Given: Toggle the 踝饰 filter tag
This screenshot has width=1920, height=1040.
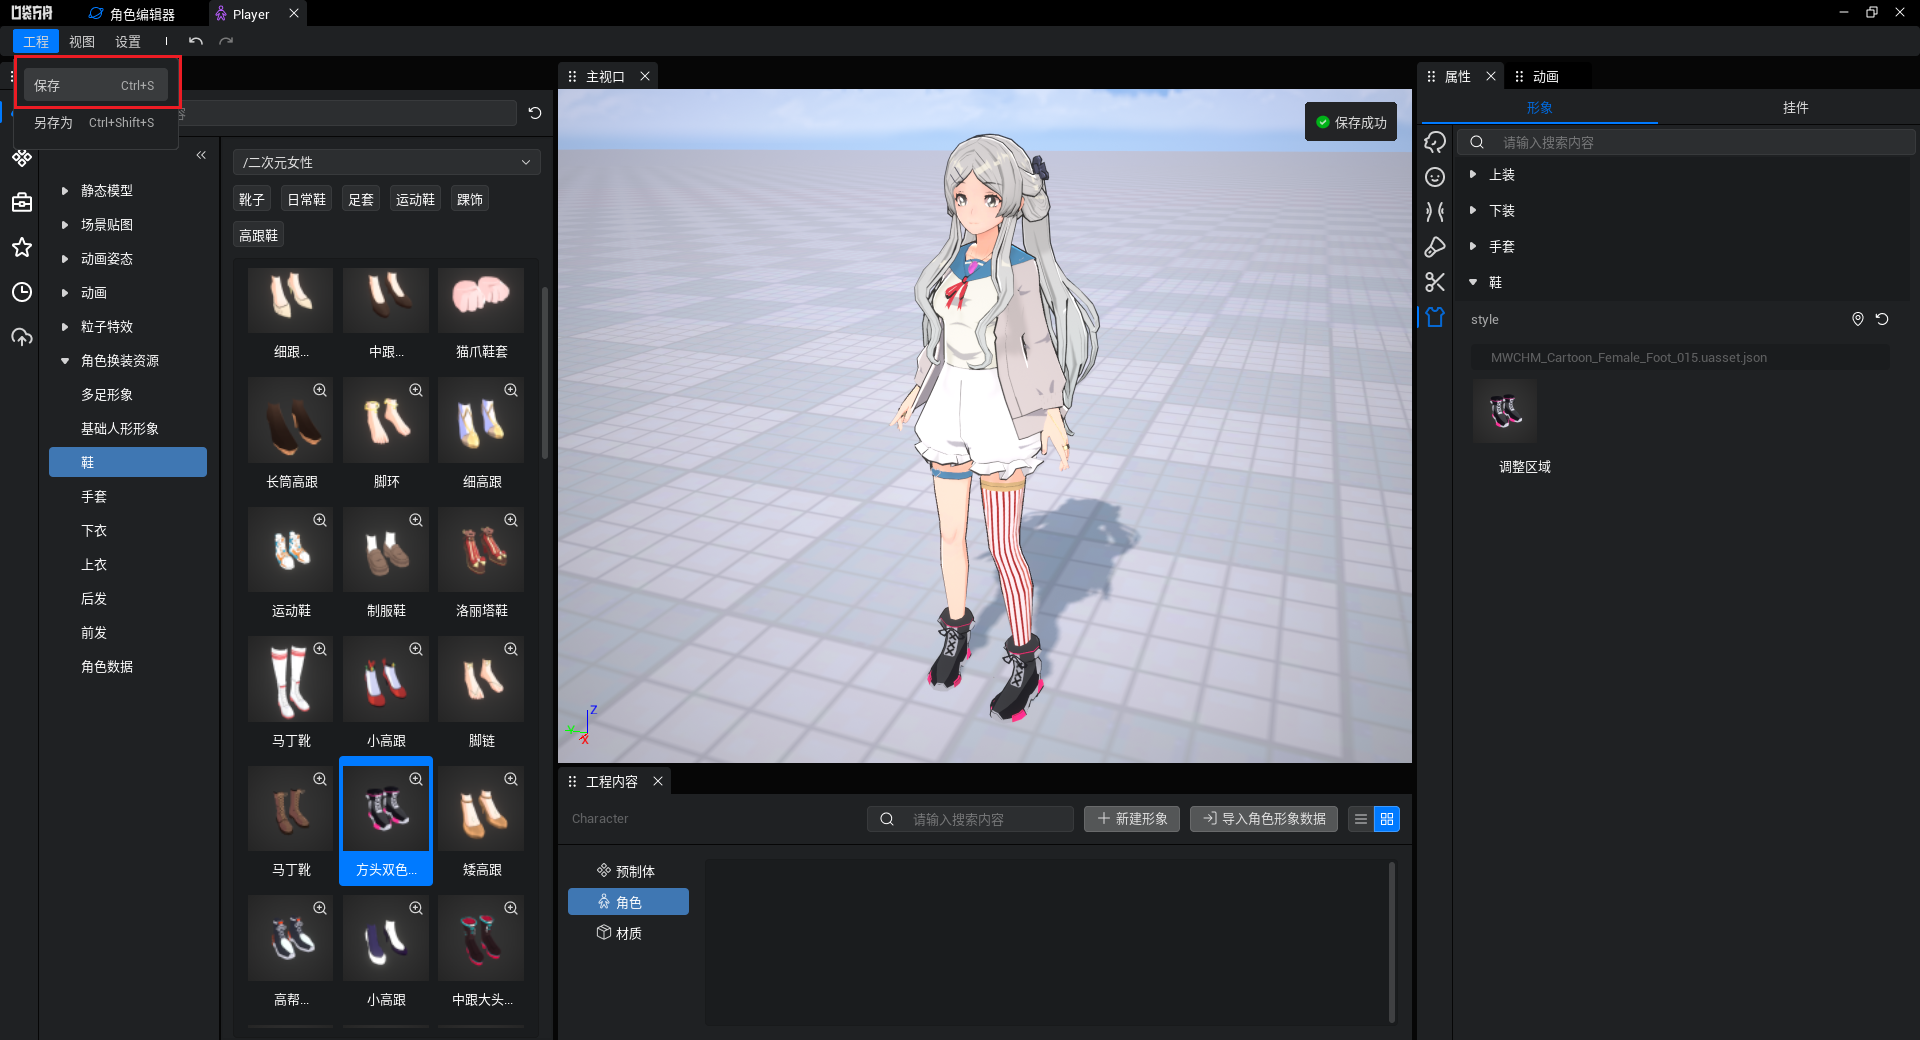Looking at the screenshot, I should pyautogui.click(x=470, y=199).
